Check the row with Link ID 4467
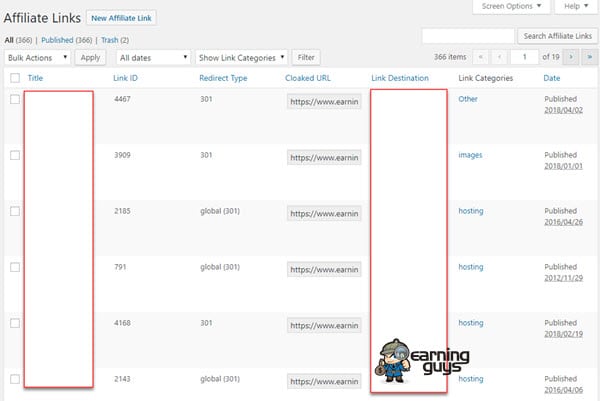 (15, 99)
